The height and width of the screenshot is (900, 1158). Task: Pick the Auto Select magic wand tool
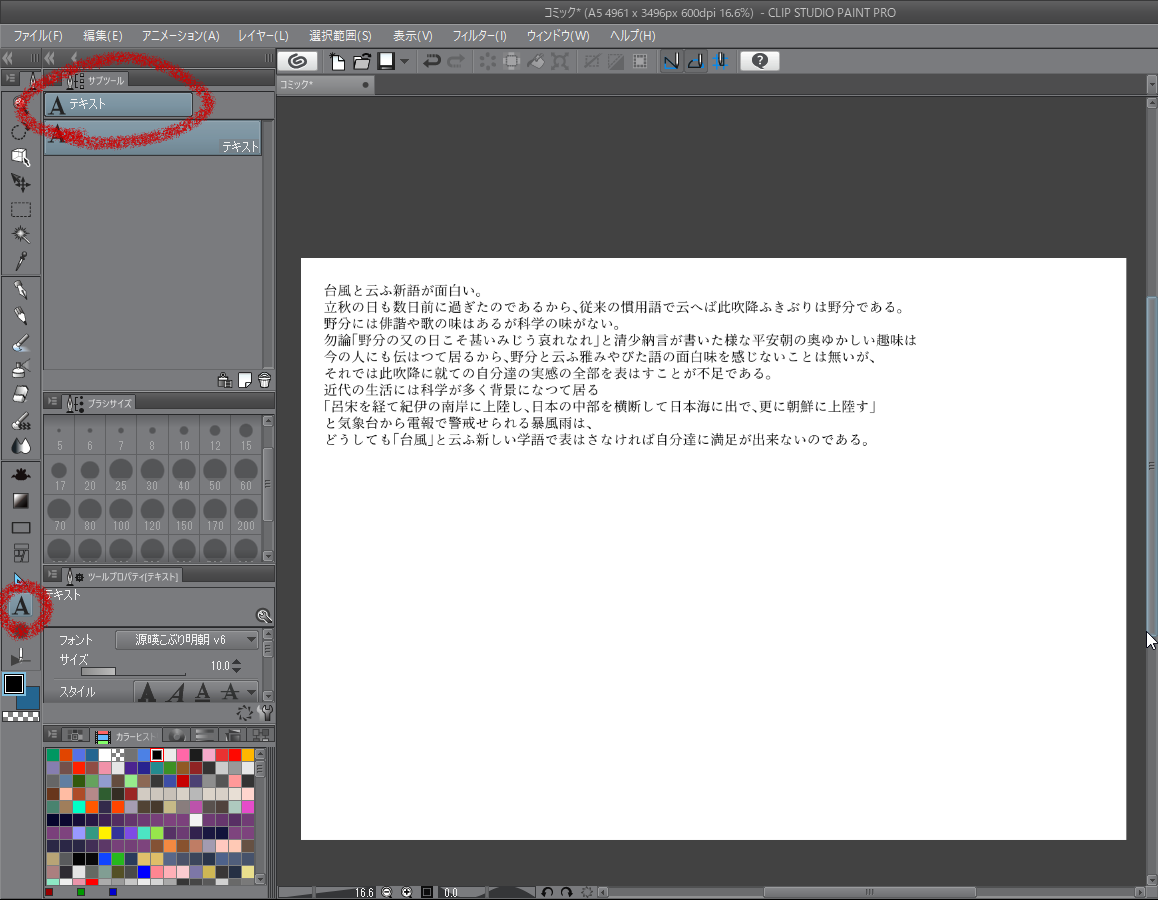point(21,235)
